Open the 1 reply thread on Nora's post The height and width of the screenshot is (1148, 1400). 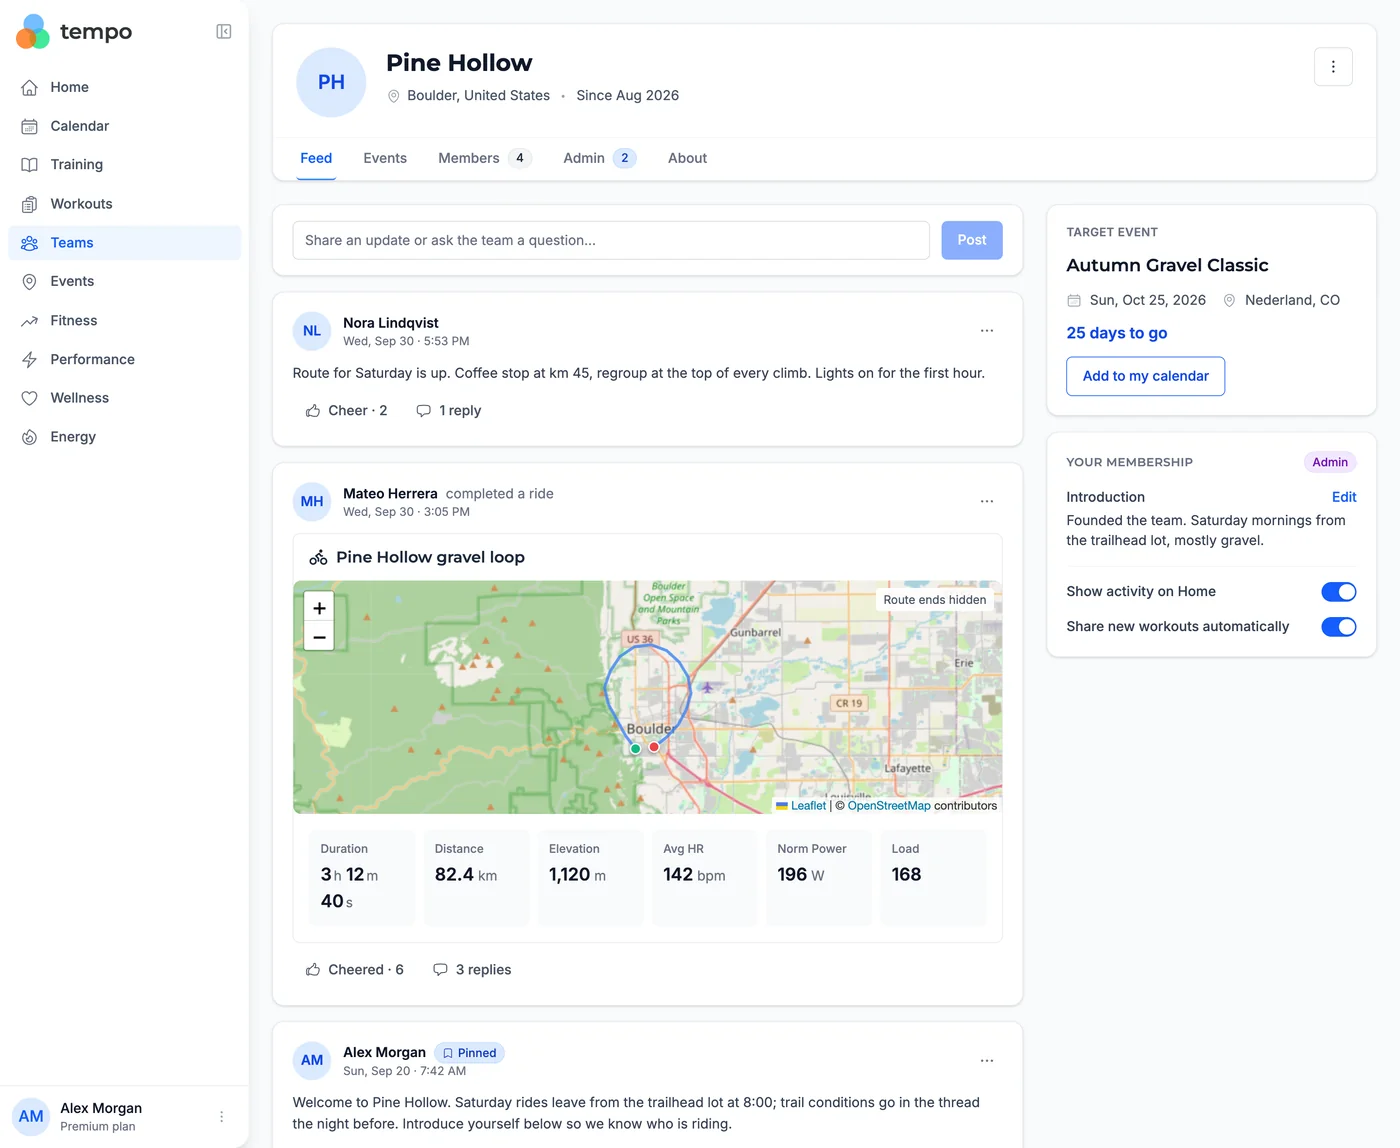point(449,411)
